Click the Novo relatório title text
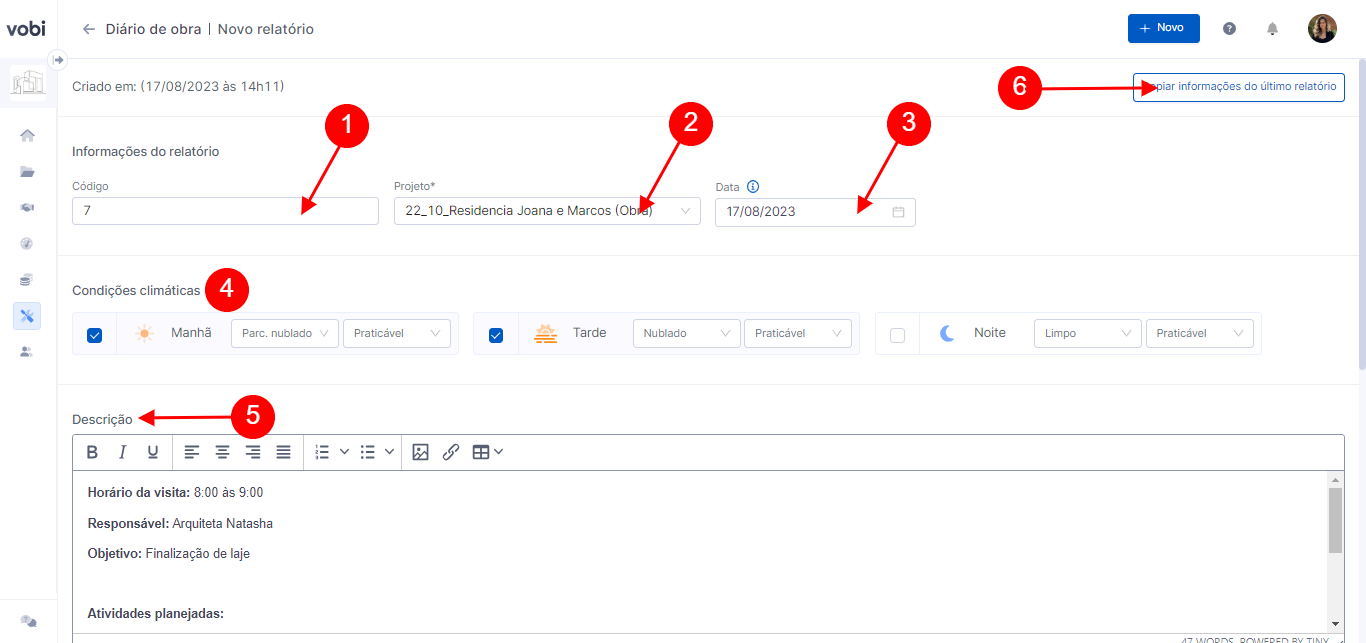 pos(266,29)
